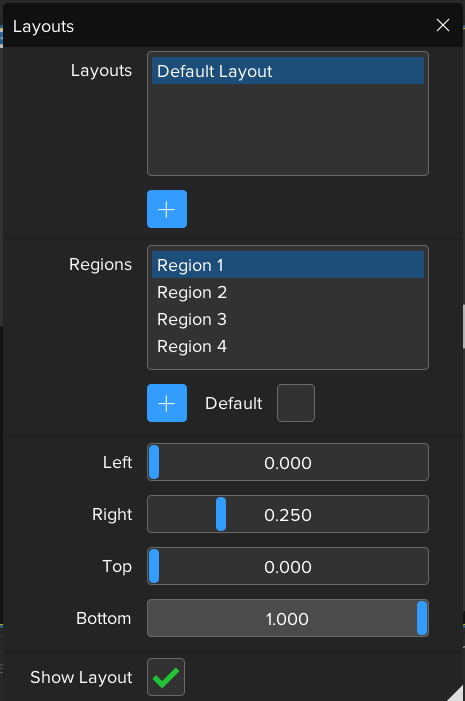Viewport: 465px width, 701px height.
Task: Click the Top value field 0.000
Action: coord(287,566)
